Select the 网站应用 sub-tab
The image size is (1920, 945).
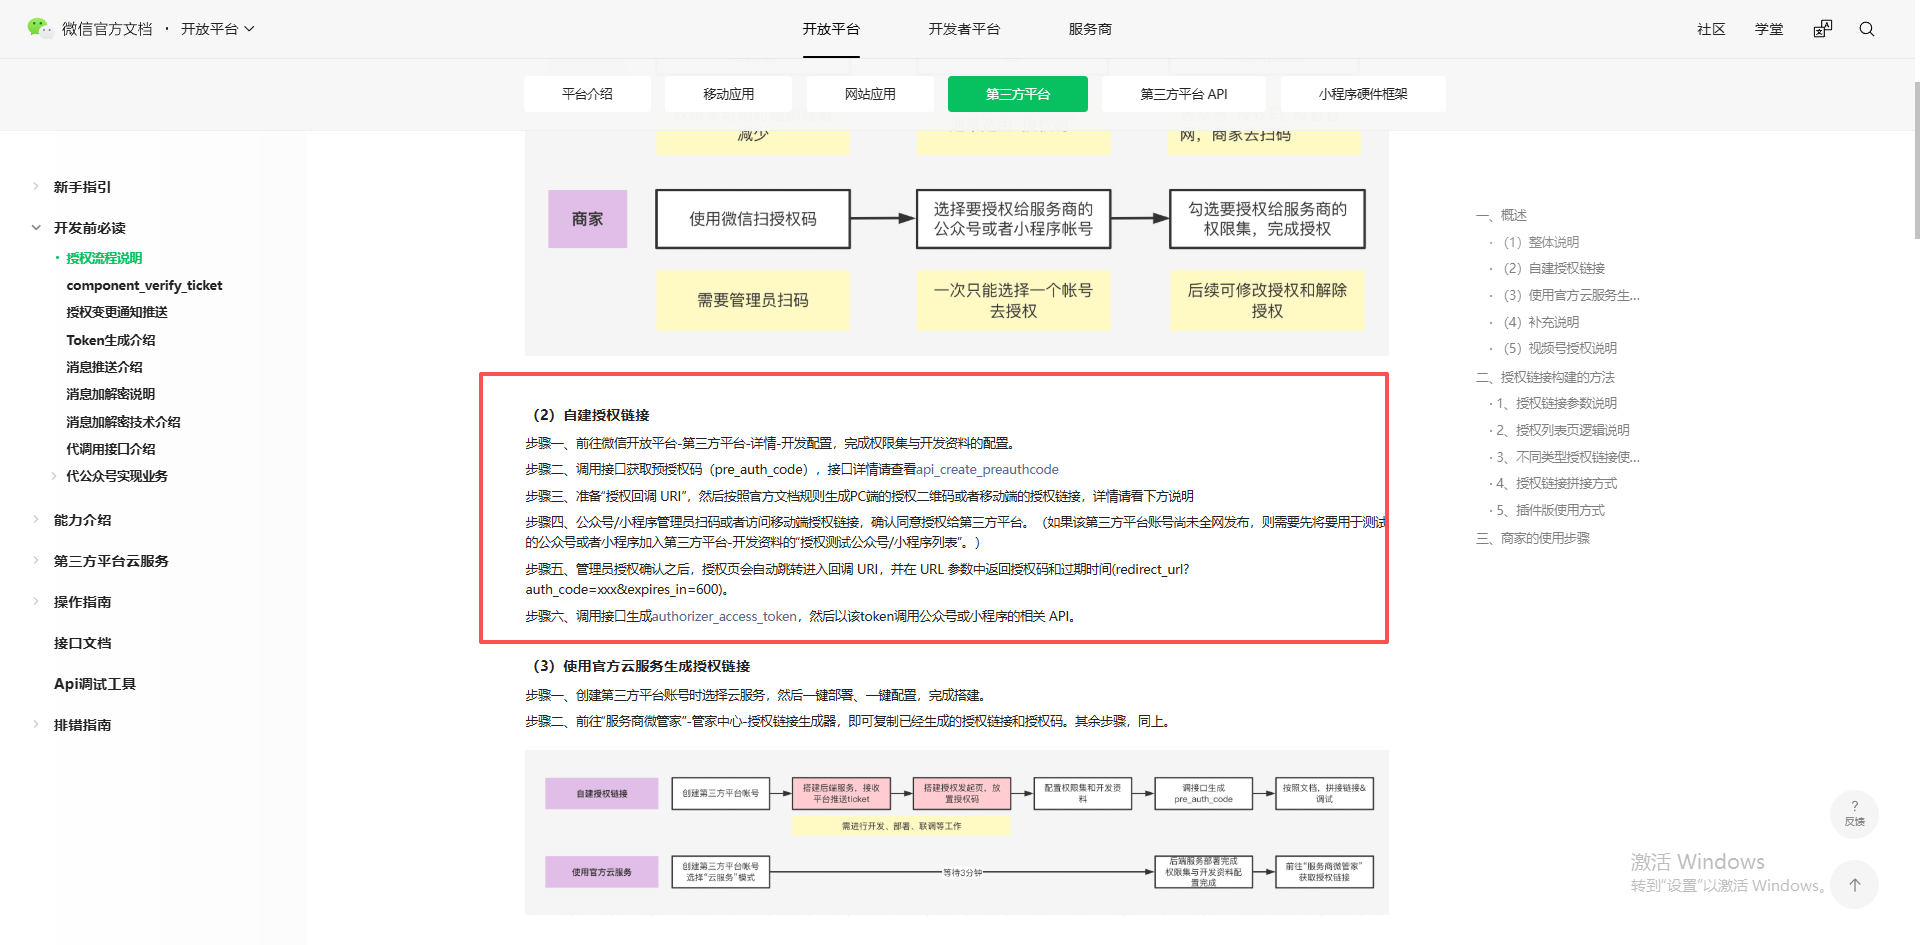pos(870,94)
